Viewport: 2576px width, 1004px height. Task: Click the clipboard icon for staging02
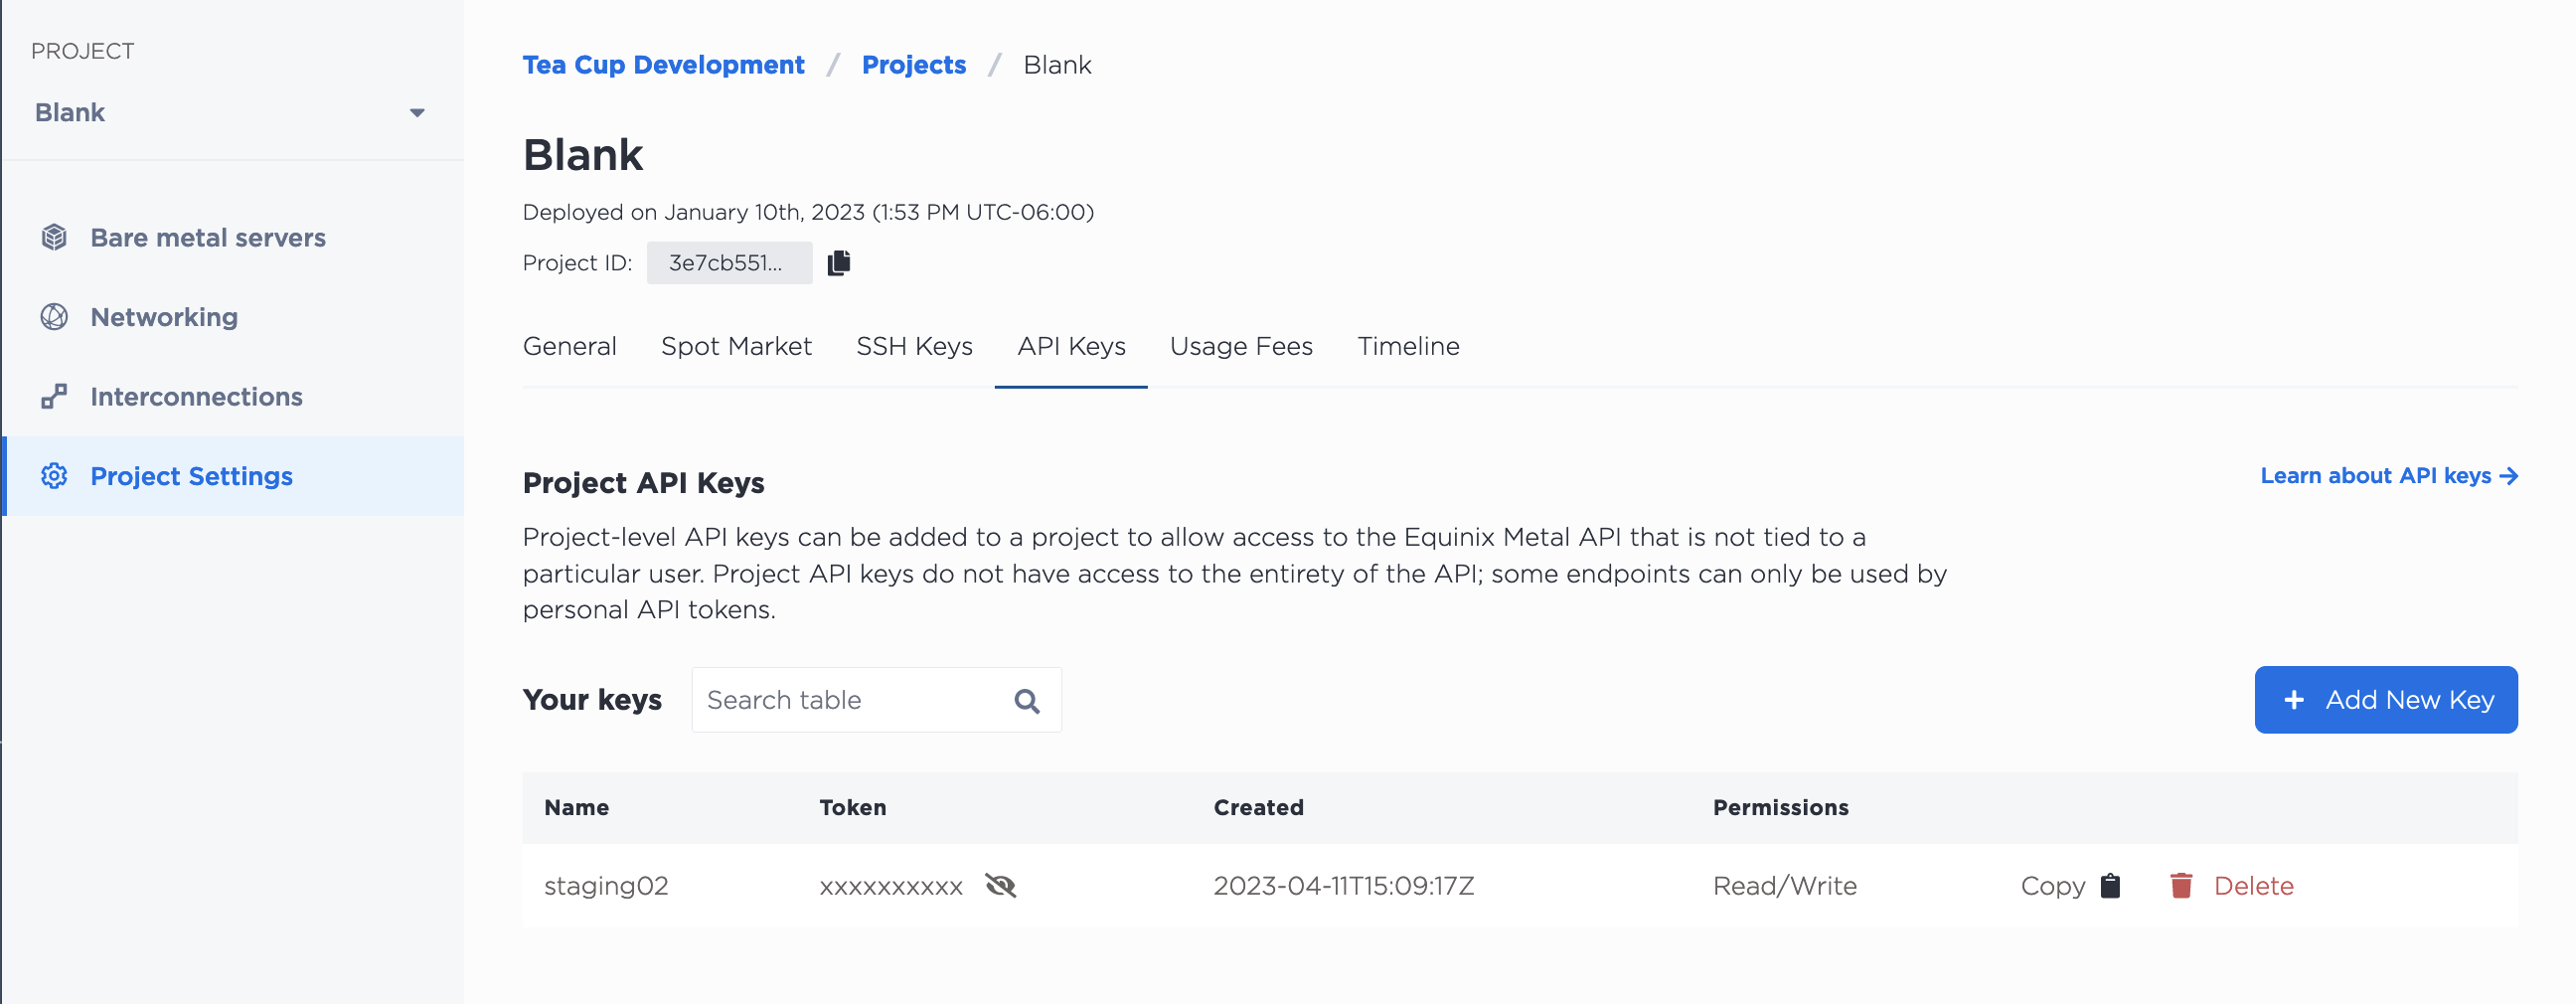coord(2110,886)
